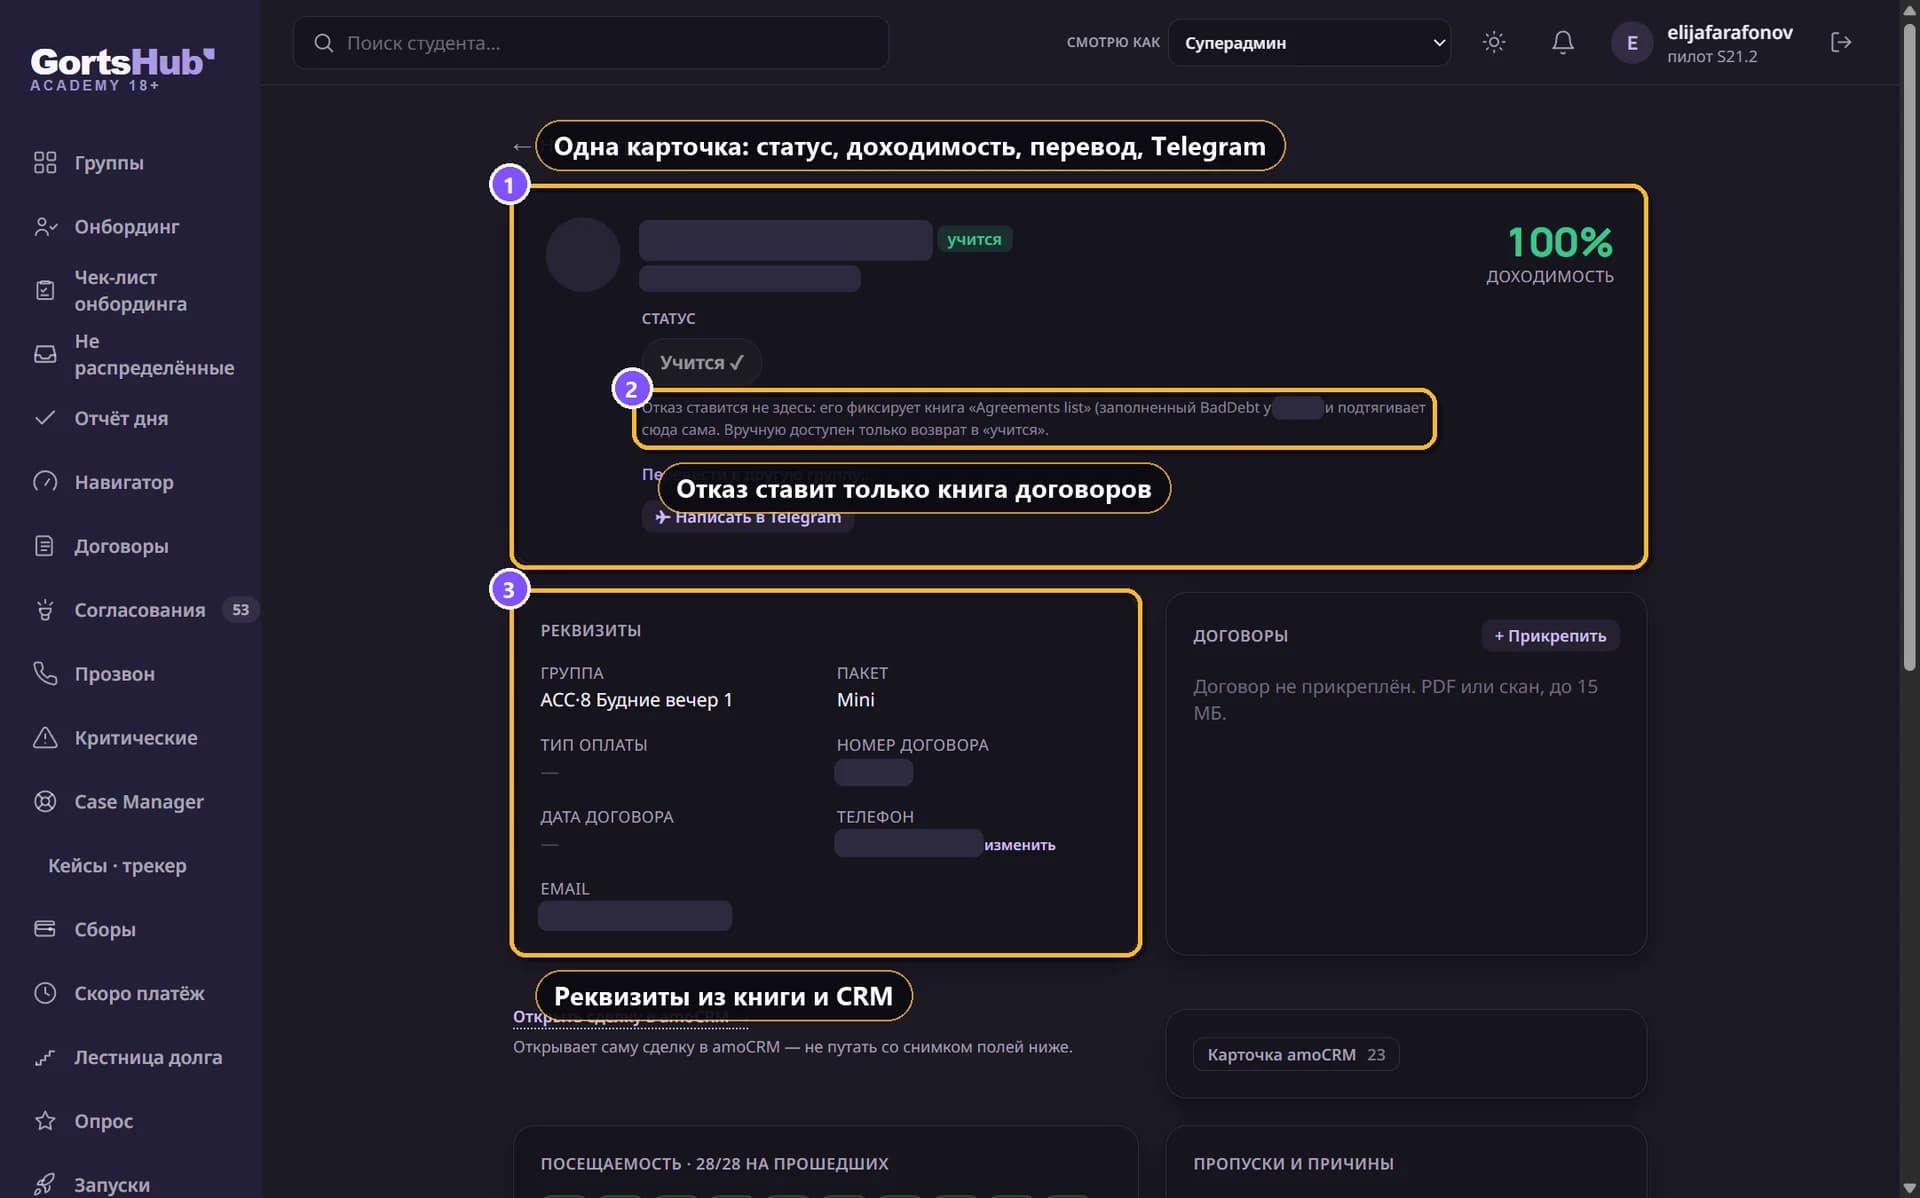Click the Онбординг person icon

[x=45, y=227]
